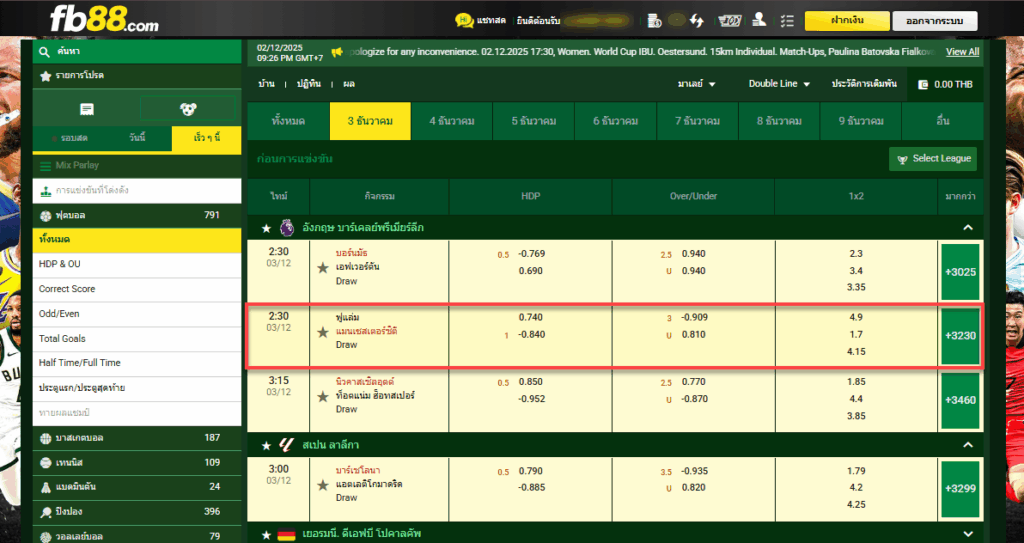The image size is (1024, 543).
Task: Select the 5 ธันวาคม date tab
Action: click(534, 121)
